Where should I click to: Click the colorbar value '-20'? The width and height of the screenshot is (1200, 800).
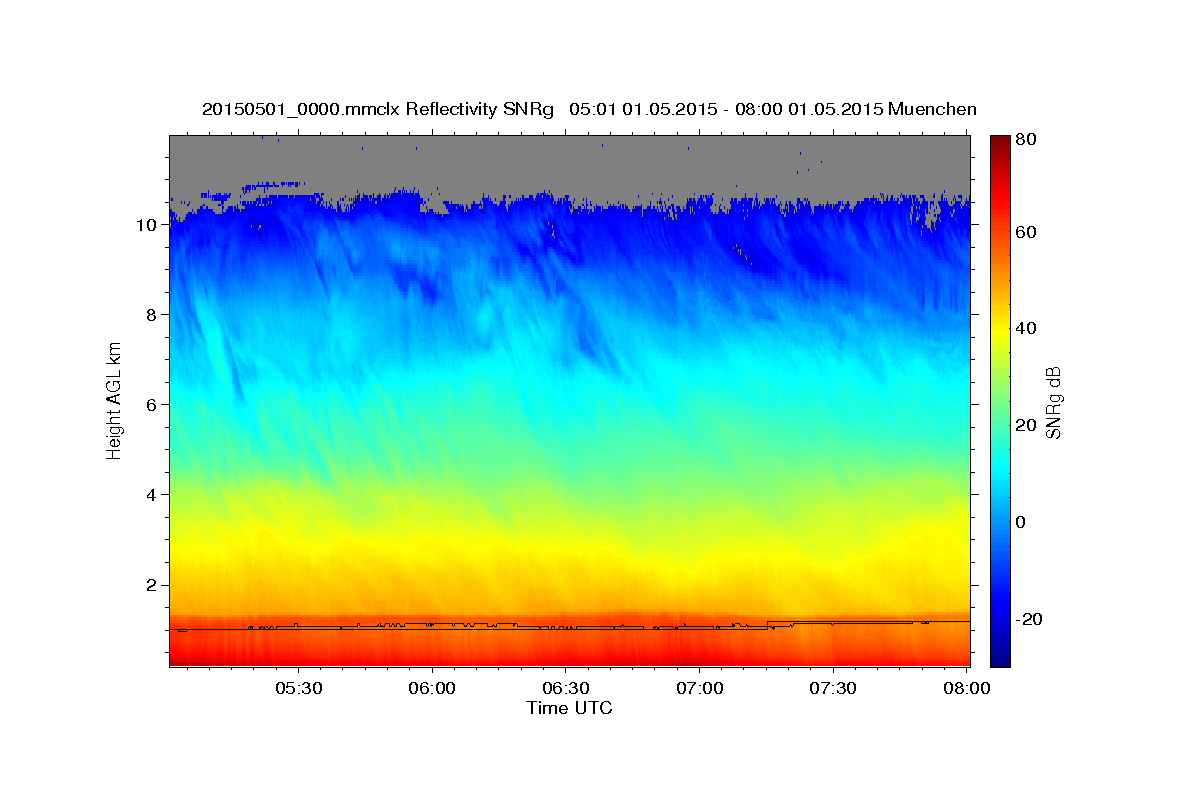click(1028, 620)
